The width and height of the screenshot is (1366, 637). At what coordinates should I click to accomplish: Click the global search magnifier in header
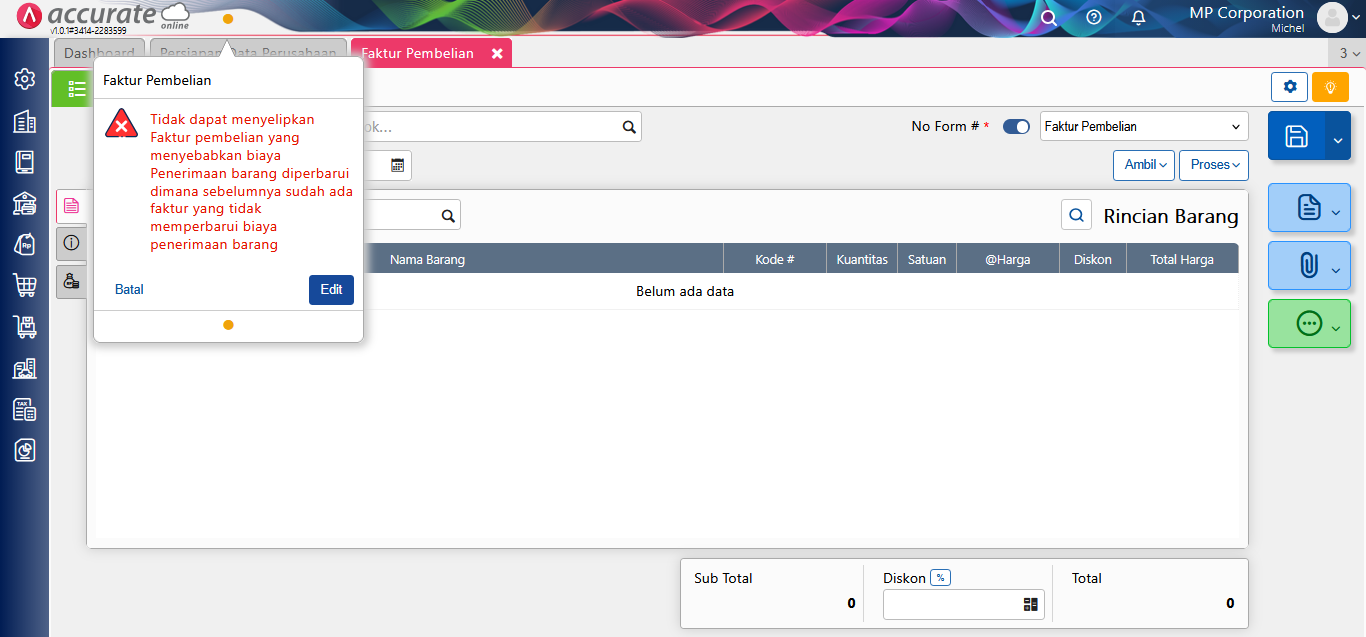[1048, 18]
